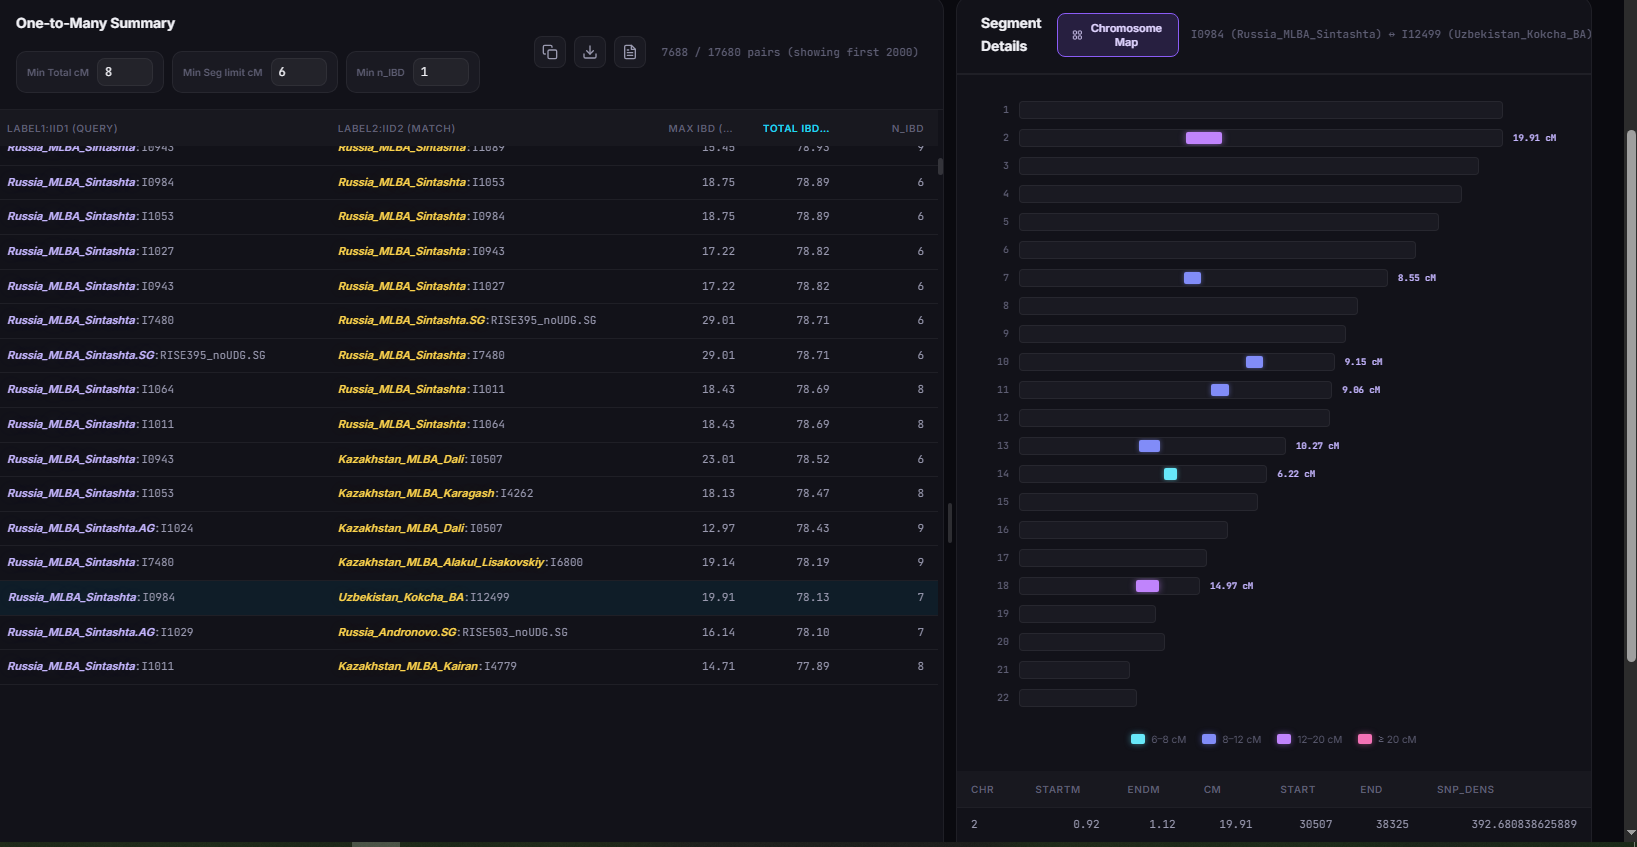Click the ENDM value 1.12
1637x847 pixels.
point(1162,825)
